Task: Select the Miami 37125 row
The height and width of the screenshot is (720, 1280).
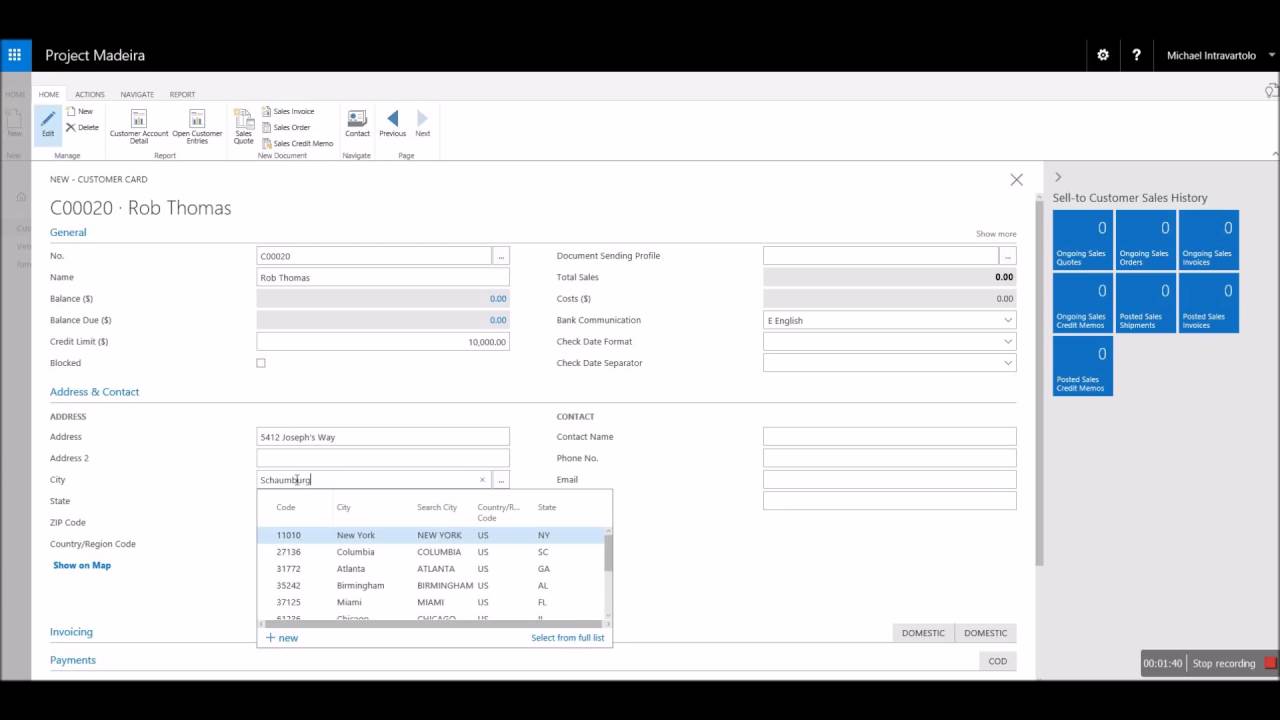Action: click(431, 602)
